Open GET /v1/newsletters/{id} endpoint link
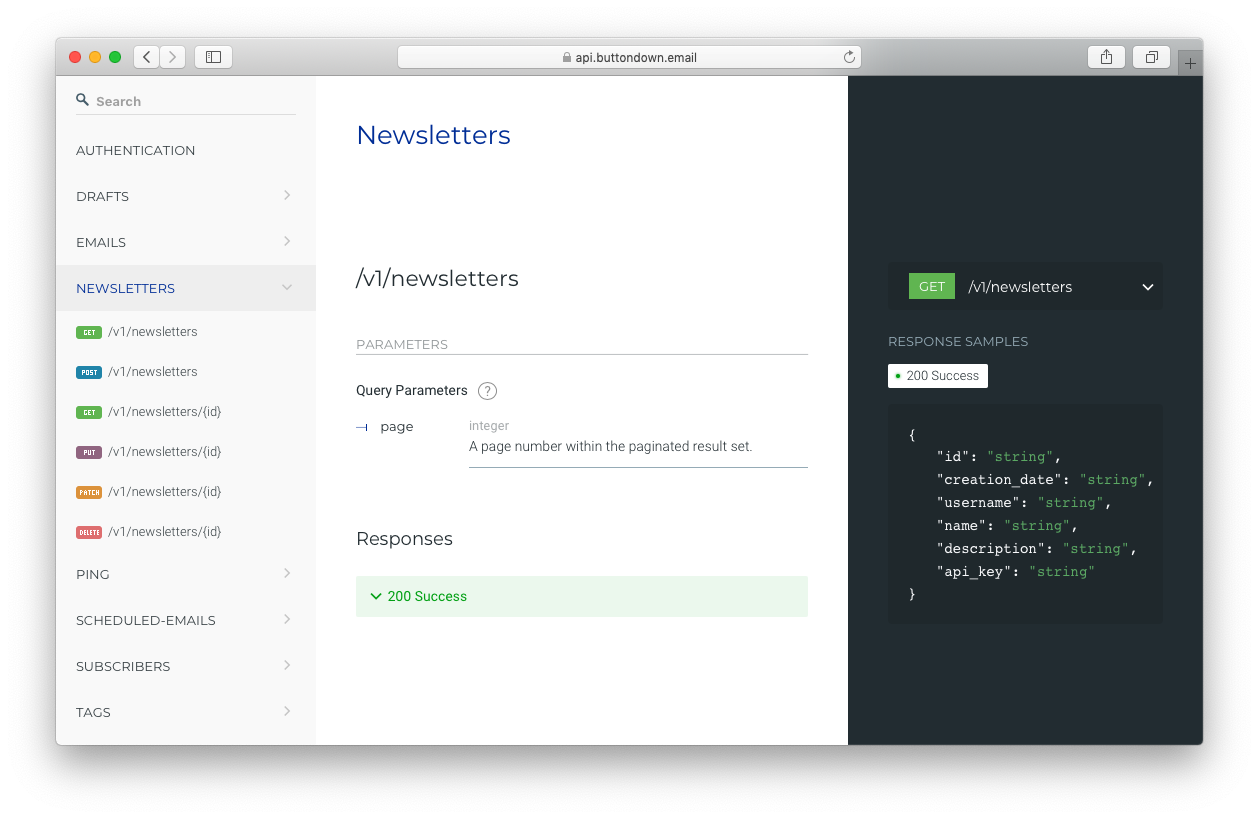 pos(165,412)
